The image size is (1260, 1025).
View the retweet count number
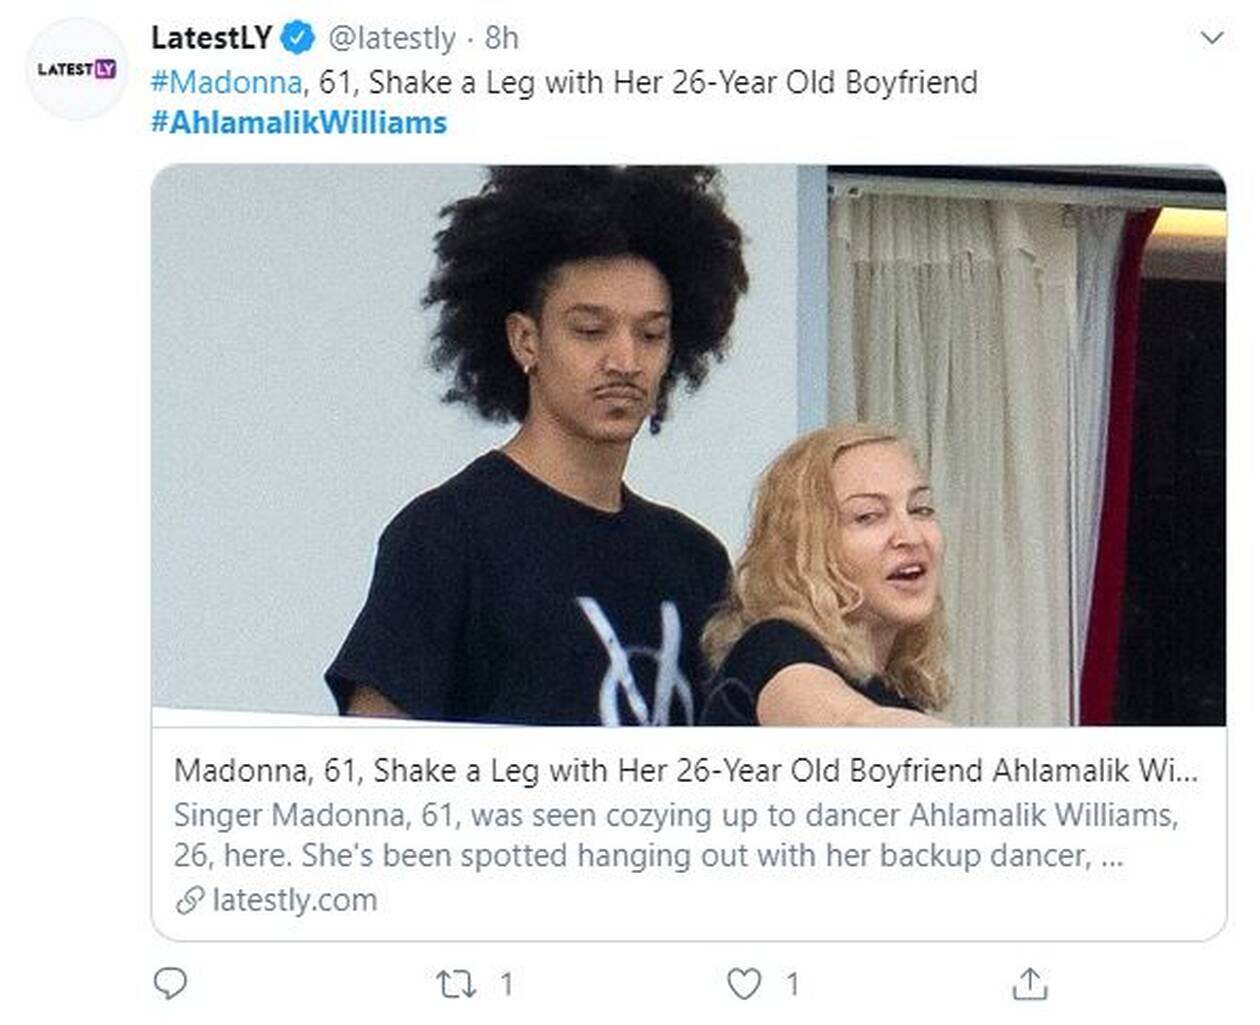click(x=507, y=985)
